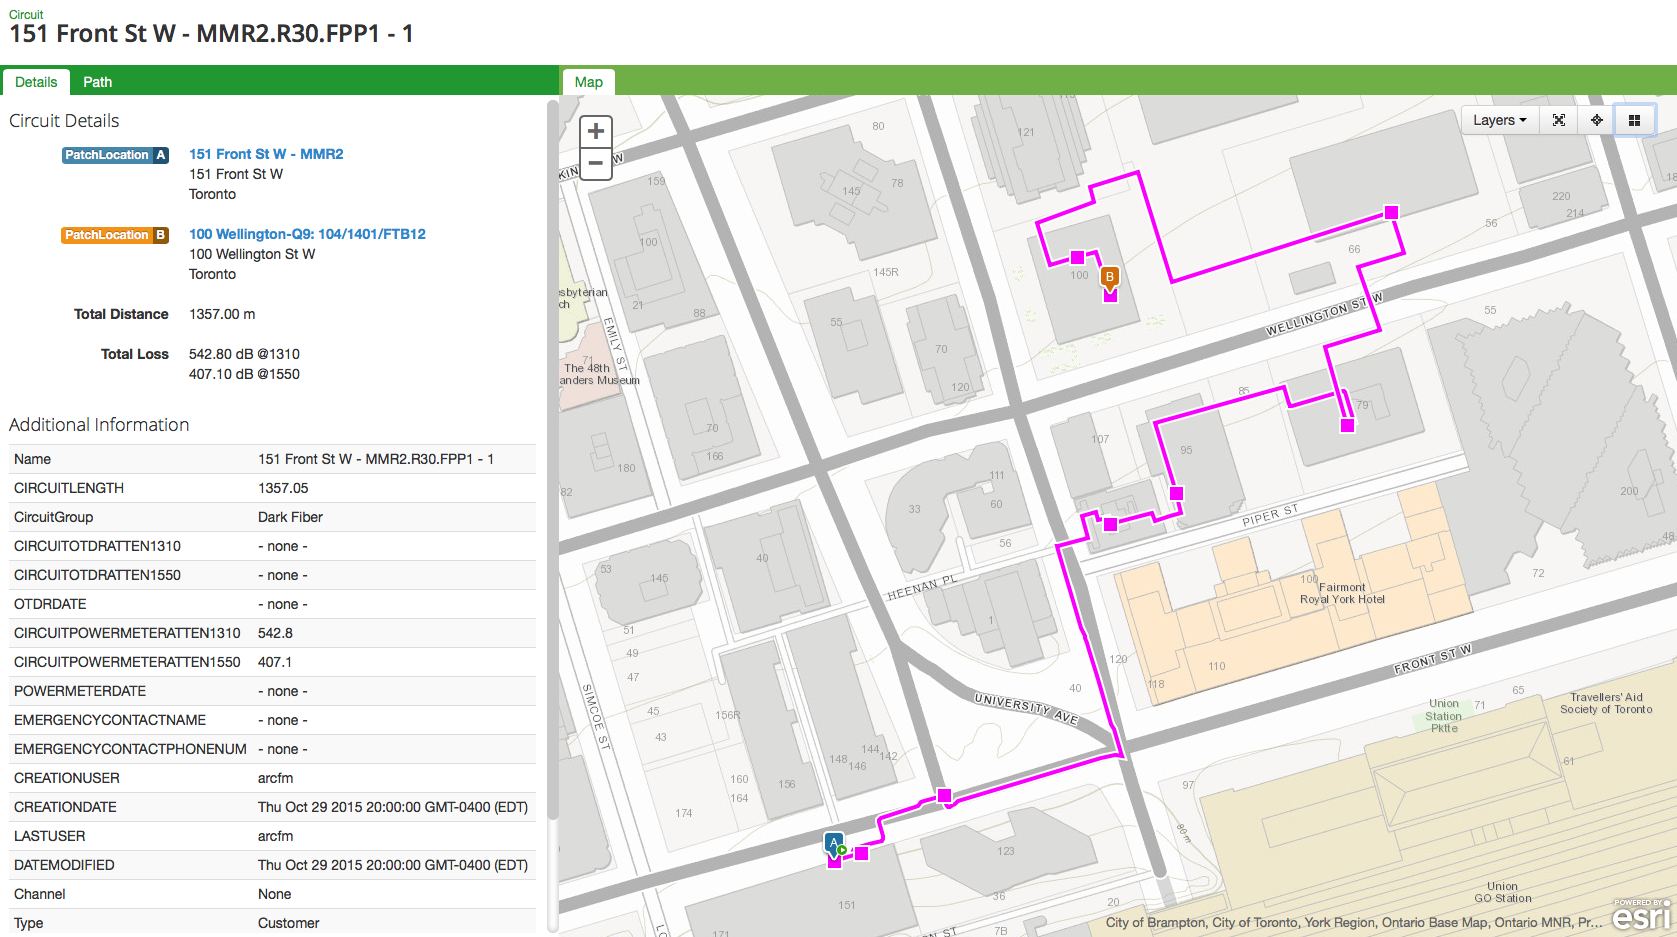
Task: Open the Layers dropdown
Action: [1499, 120]
